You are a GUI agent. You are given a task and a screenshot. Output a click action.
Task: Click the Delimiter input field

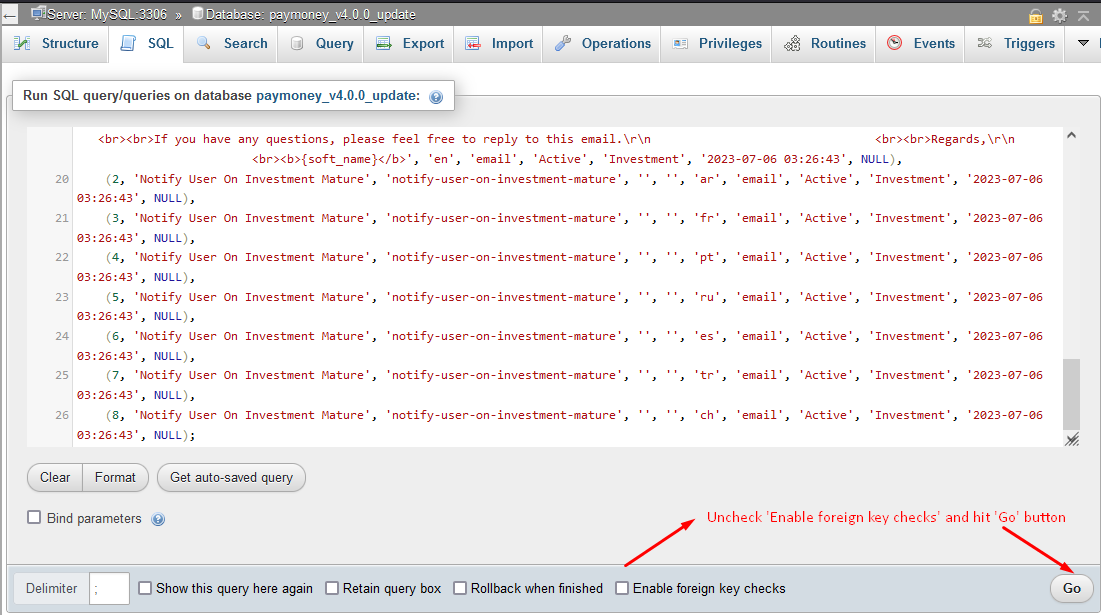tap(109, 588)
